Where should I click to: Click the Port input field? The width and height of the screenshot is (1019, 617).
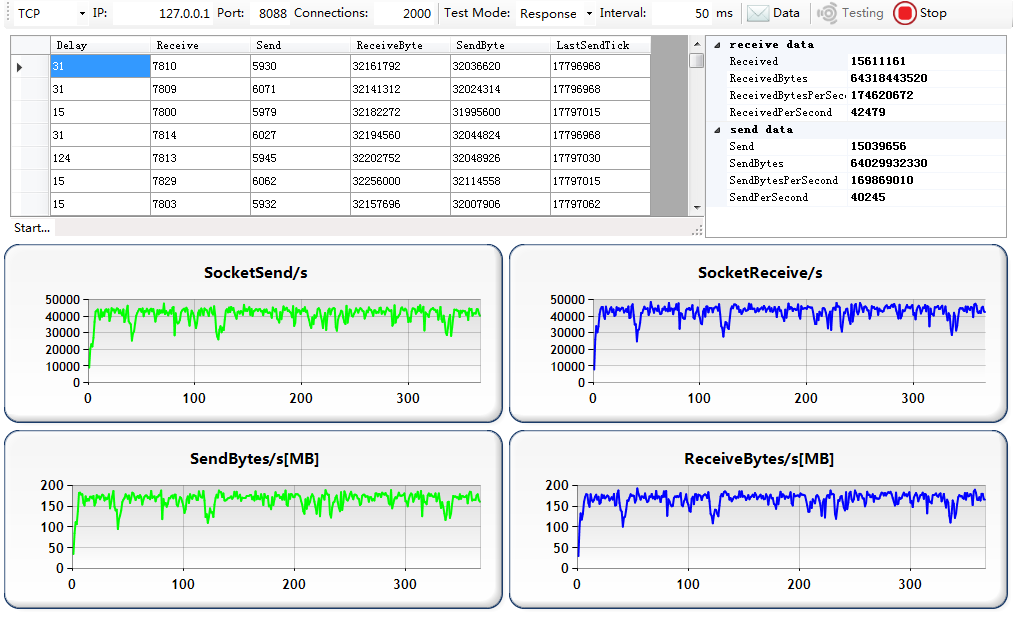coord(269,14)
